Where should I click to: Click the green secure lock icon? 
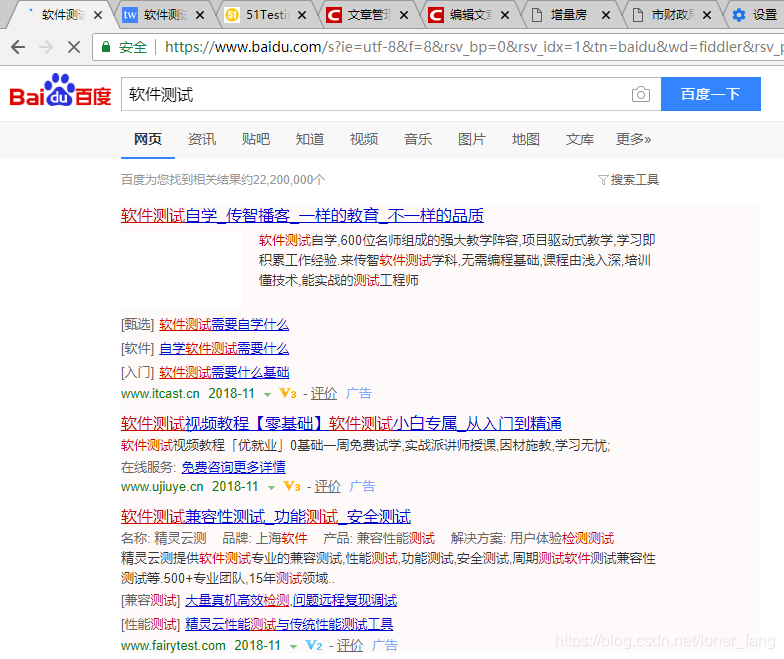pyautogui.click(x=106, y=47)
